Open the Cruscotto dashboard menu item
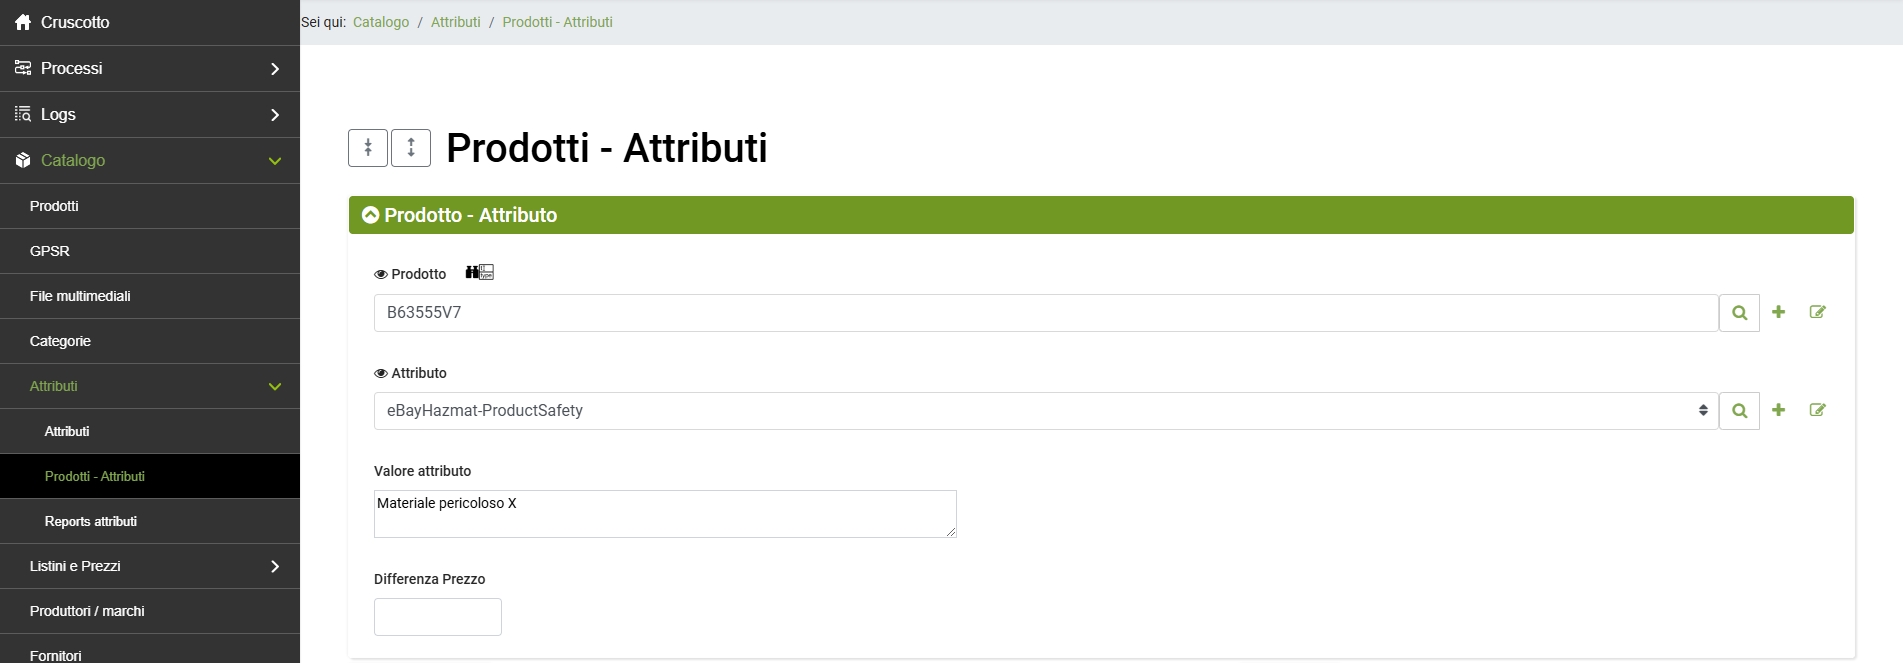The height and width of the screenshot is (663, 1903). [75, 22]
